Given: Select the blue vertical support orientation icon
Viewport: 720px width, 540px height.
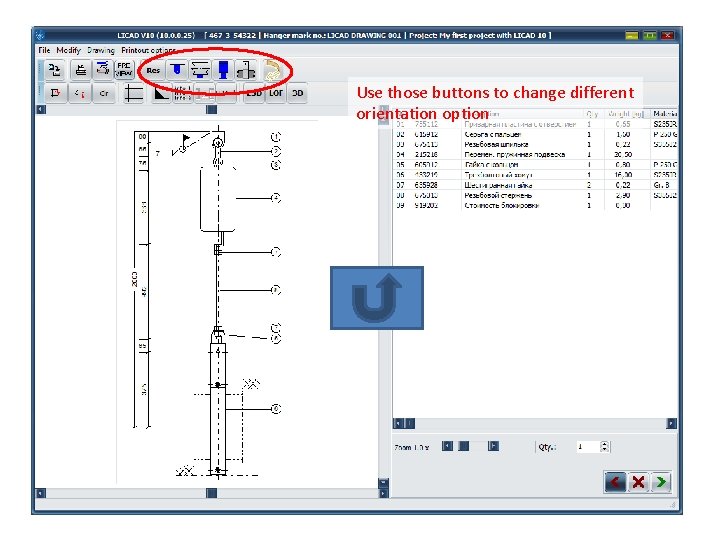Looking at the screenshot, I should tap(223, 70).
